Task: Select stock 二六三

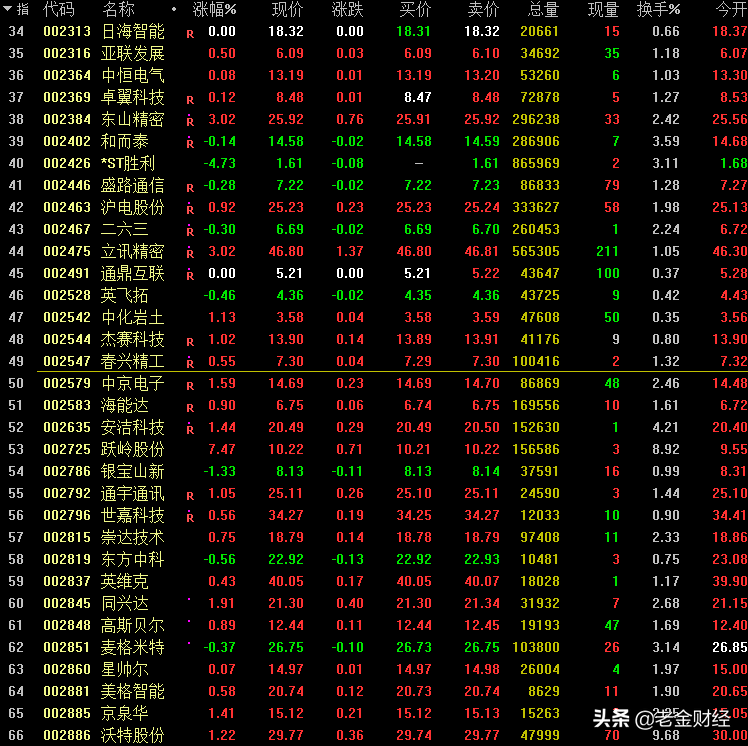Action: tap(125, 229)
